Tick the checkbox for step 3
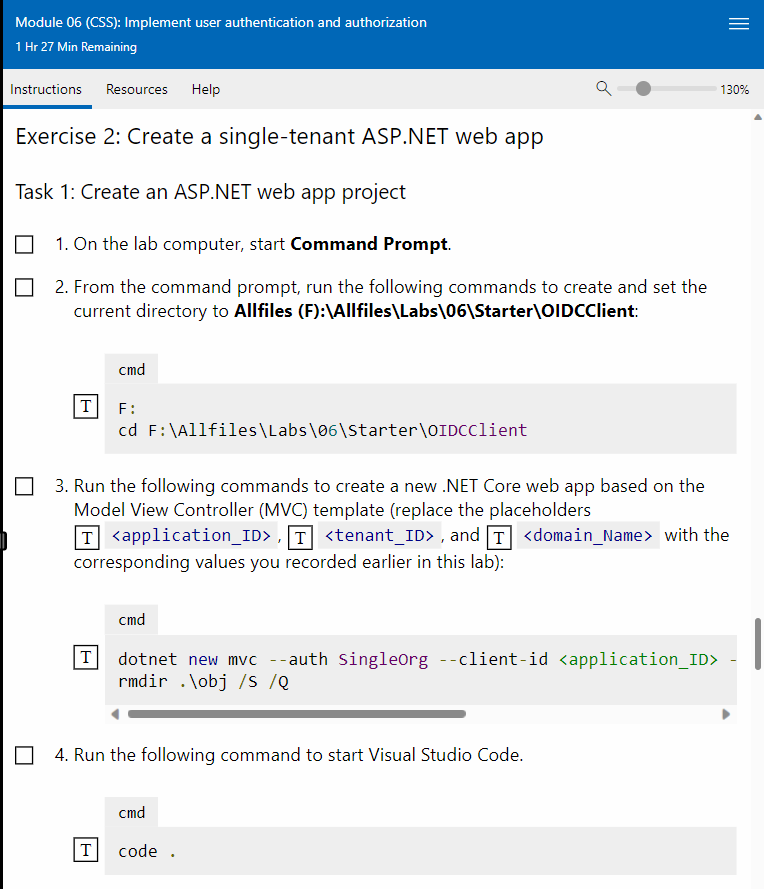 pyautogui.click(x=24, y=484)
